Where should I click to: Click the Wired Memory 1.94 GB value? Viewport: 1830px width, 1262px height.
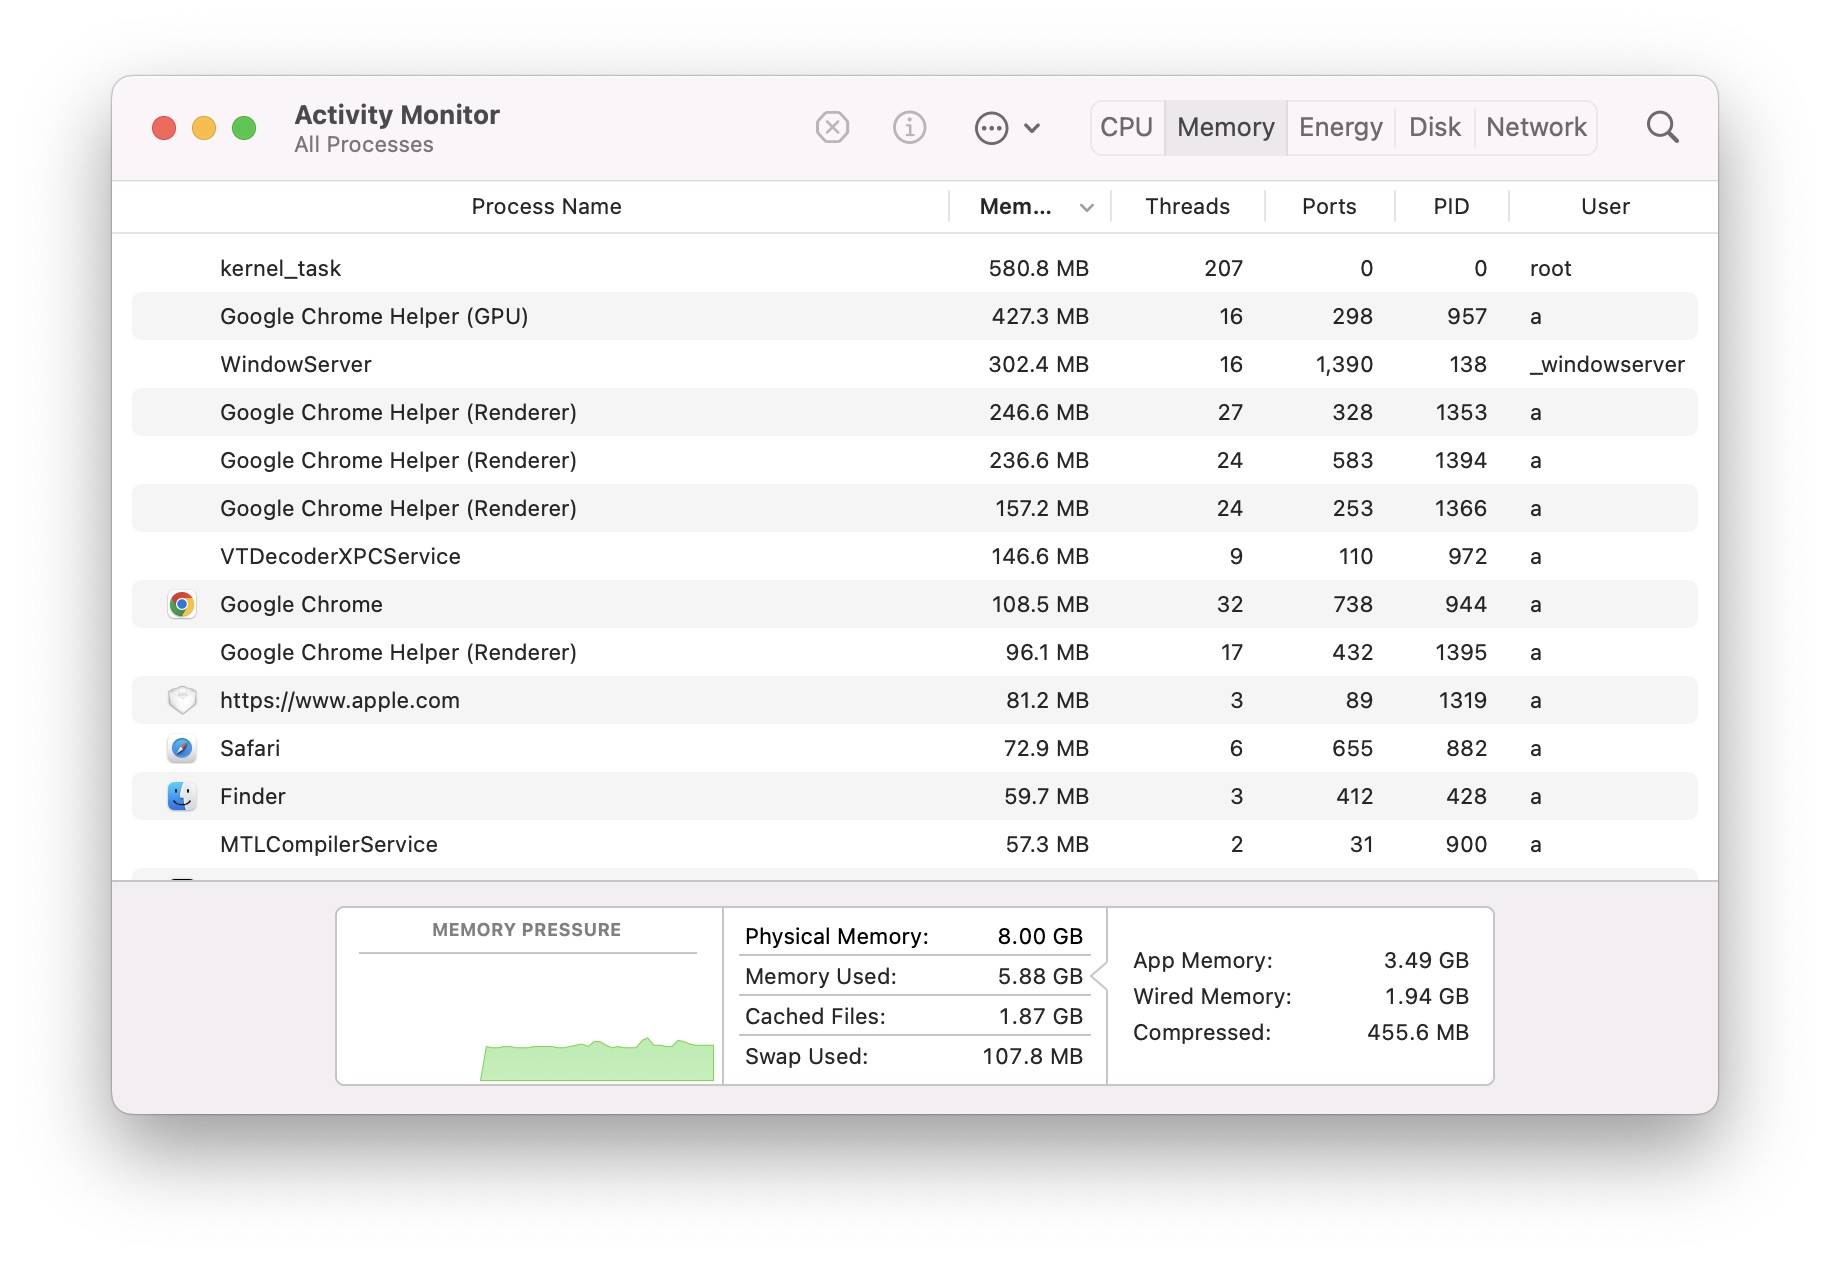(x=1426, y=996)
